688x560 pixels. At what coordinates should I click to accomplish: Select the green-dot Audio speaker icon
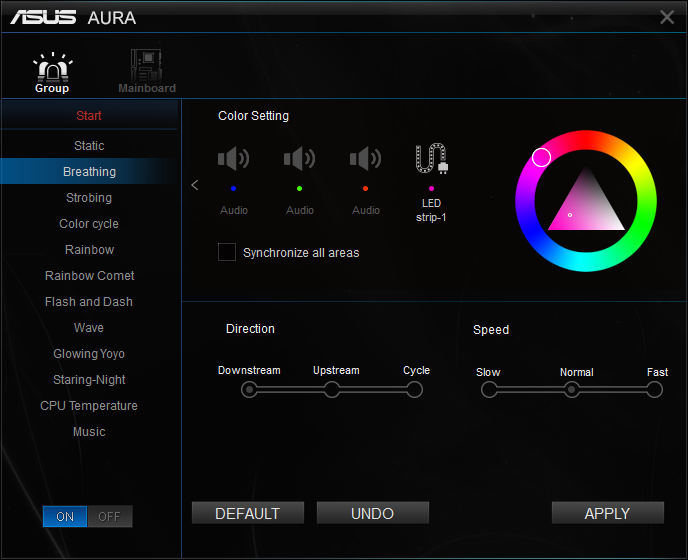[x=300, y=158]
